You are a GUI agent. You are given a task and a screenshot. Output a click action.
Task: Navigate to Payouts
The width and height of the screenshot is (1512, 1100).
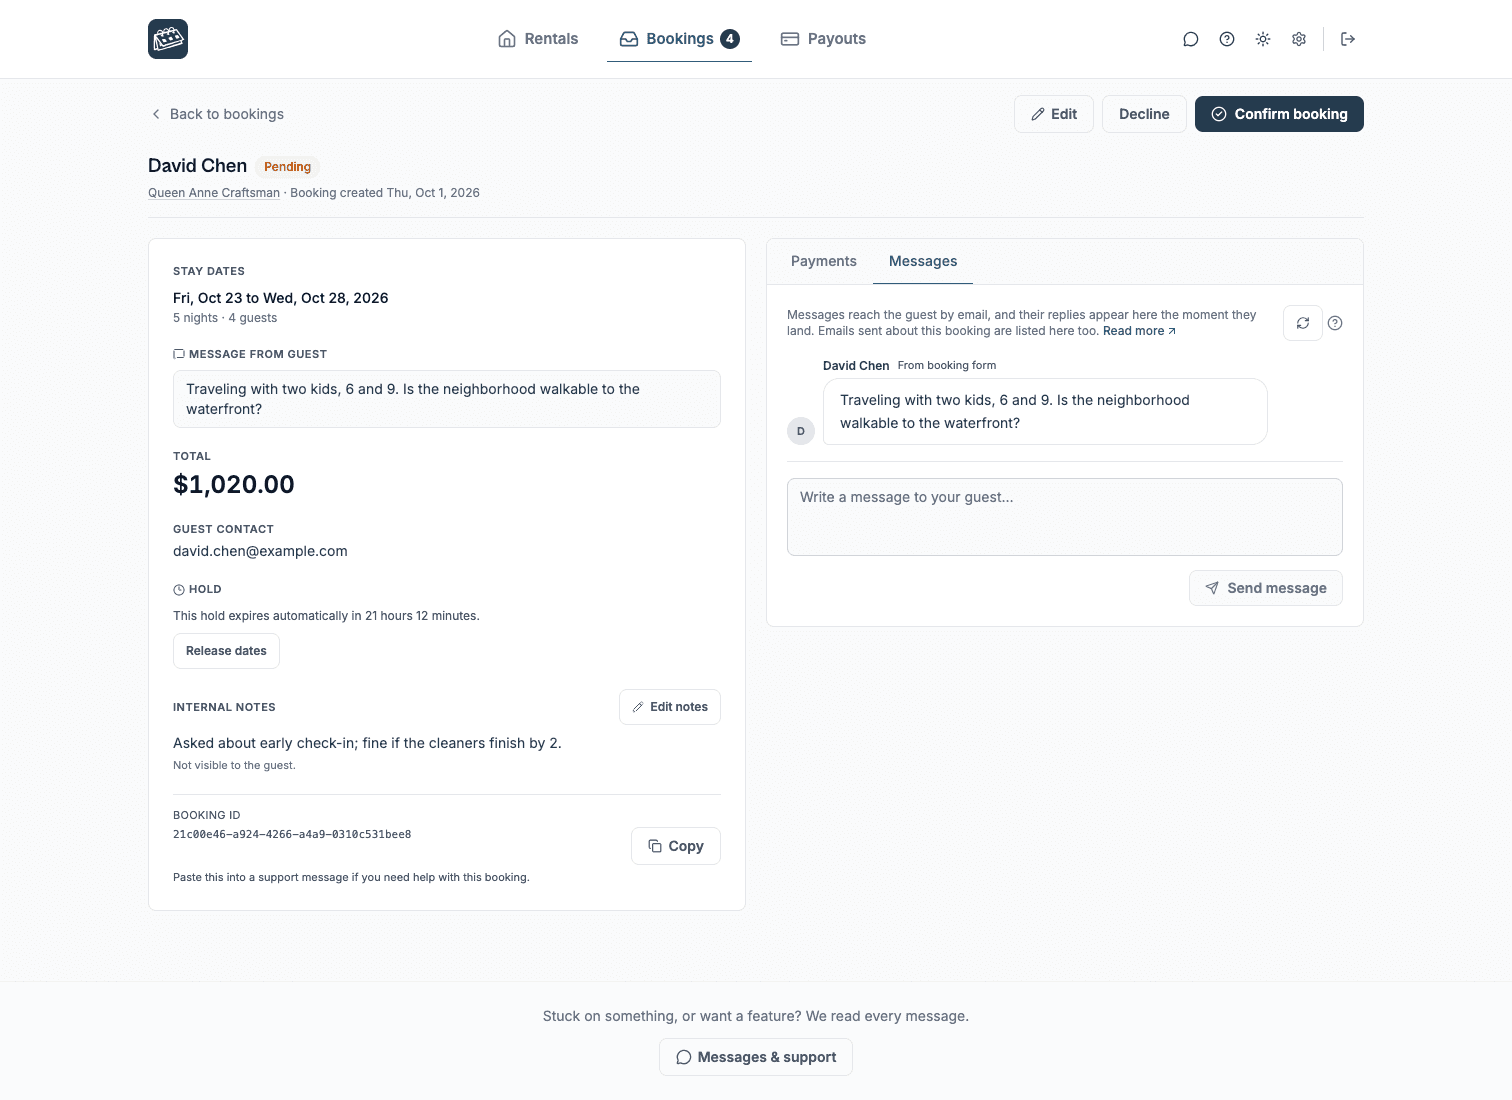point(823,39)
